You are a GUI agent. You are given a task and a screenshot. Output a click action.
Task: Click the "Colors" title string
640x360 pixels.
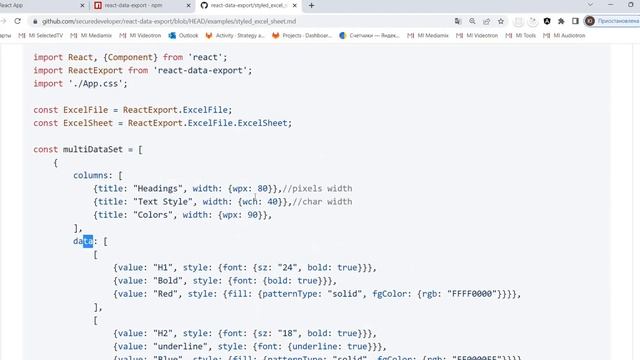[x=153, y=215]
